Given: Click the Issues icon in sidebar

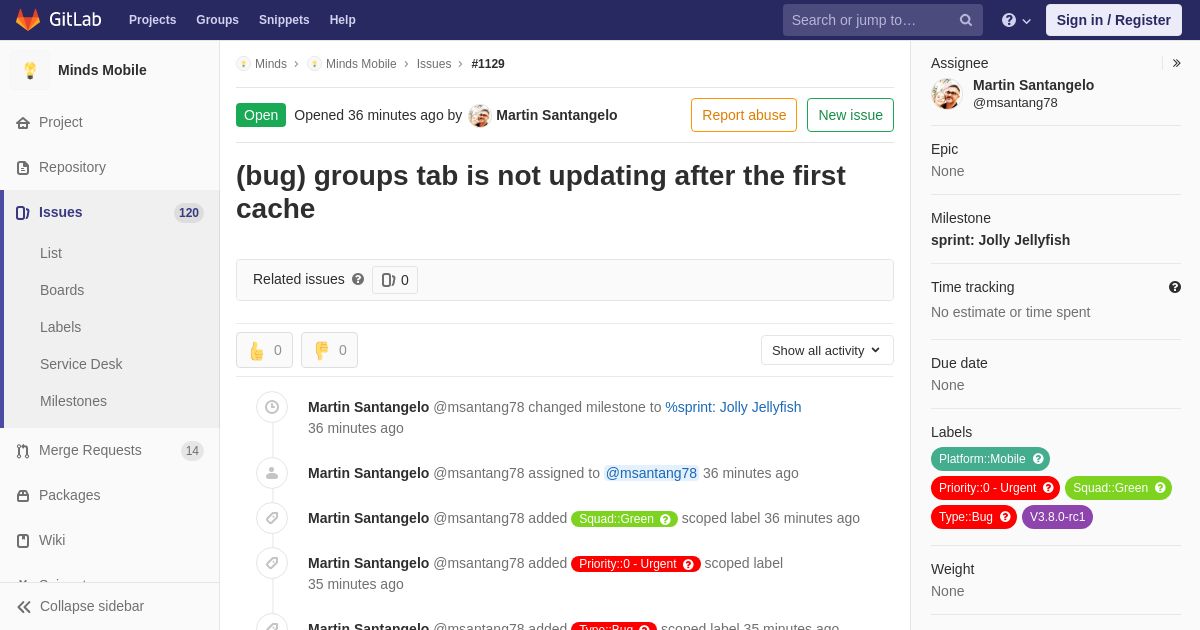Looking at the screenshot, I should (x=23, y=213).
